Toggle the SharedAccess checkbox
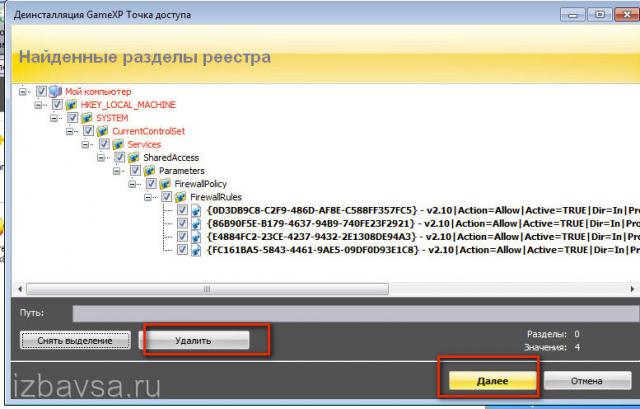 120,157
